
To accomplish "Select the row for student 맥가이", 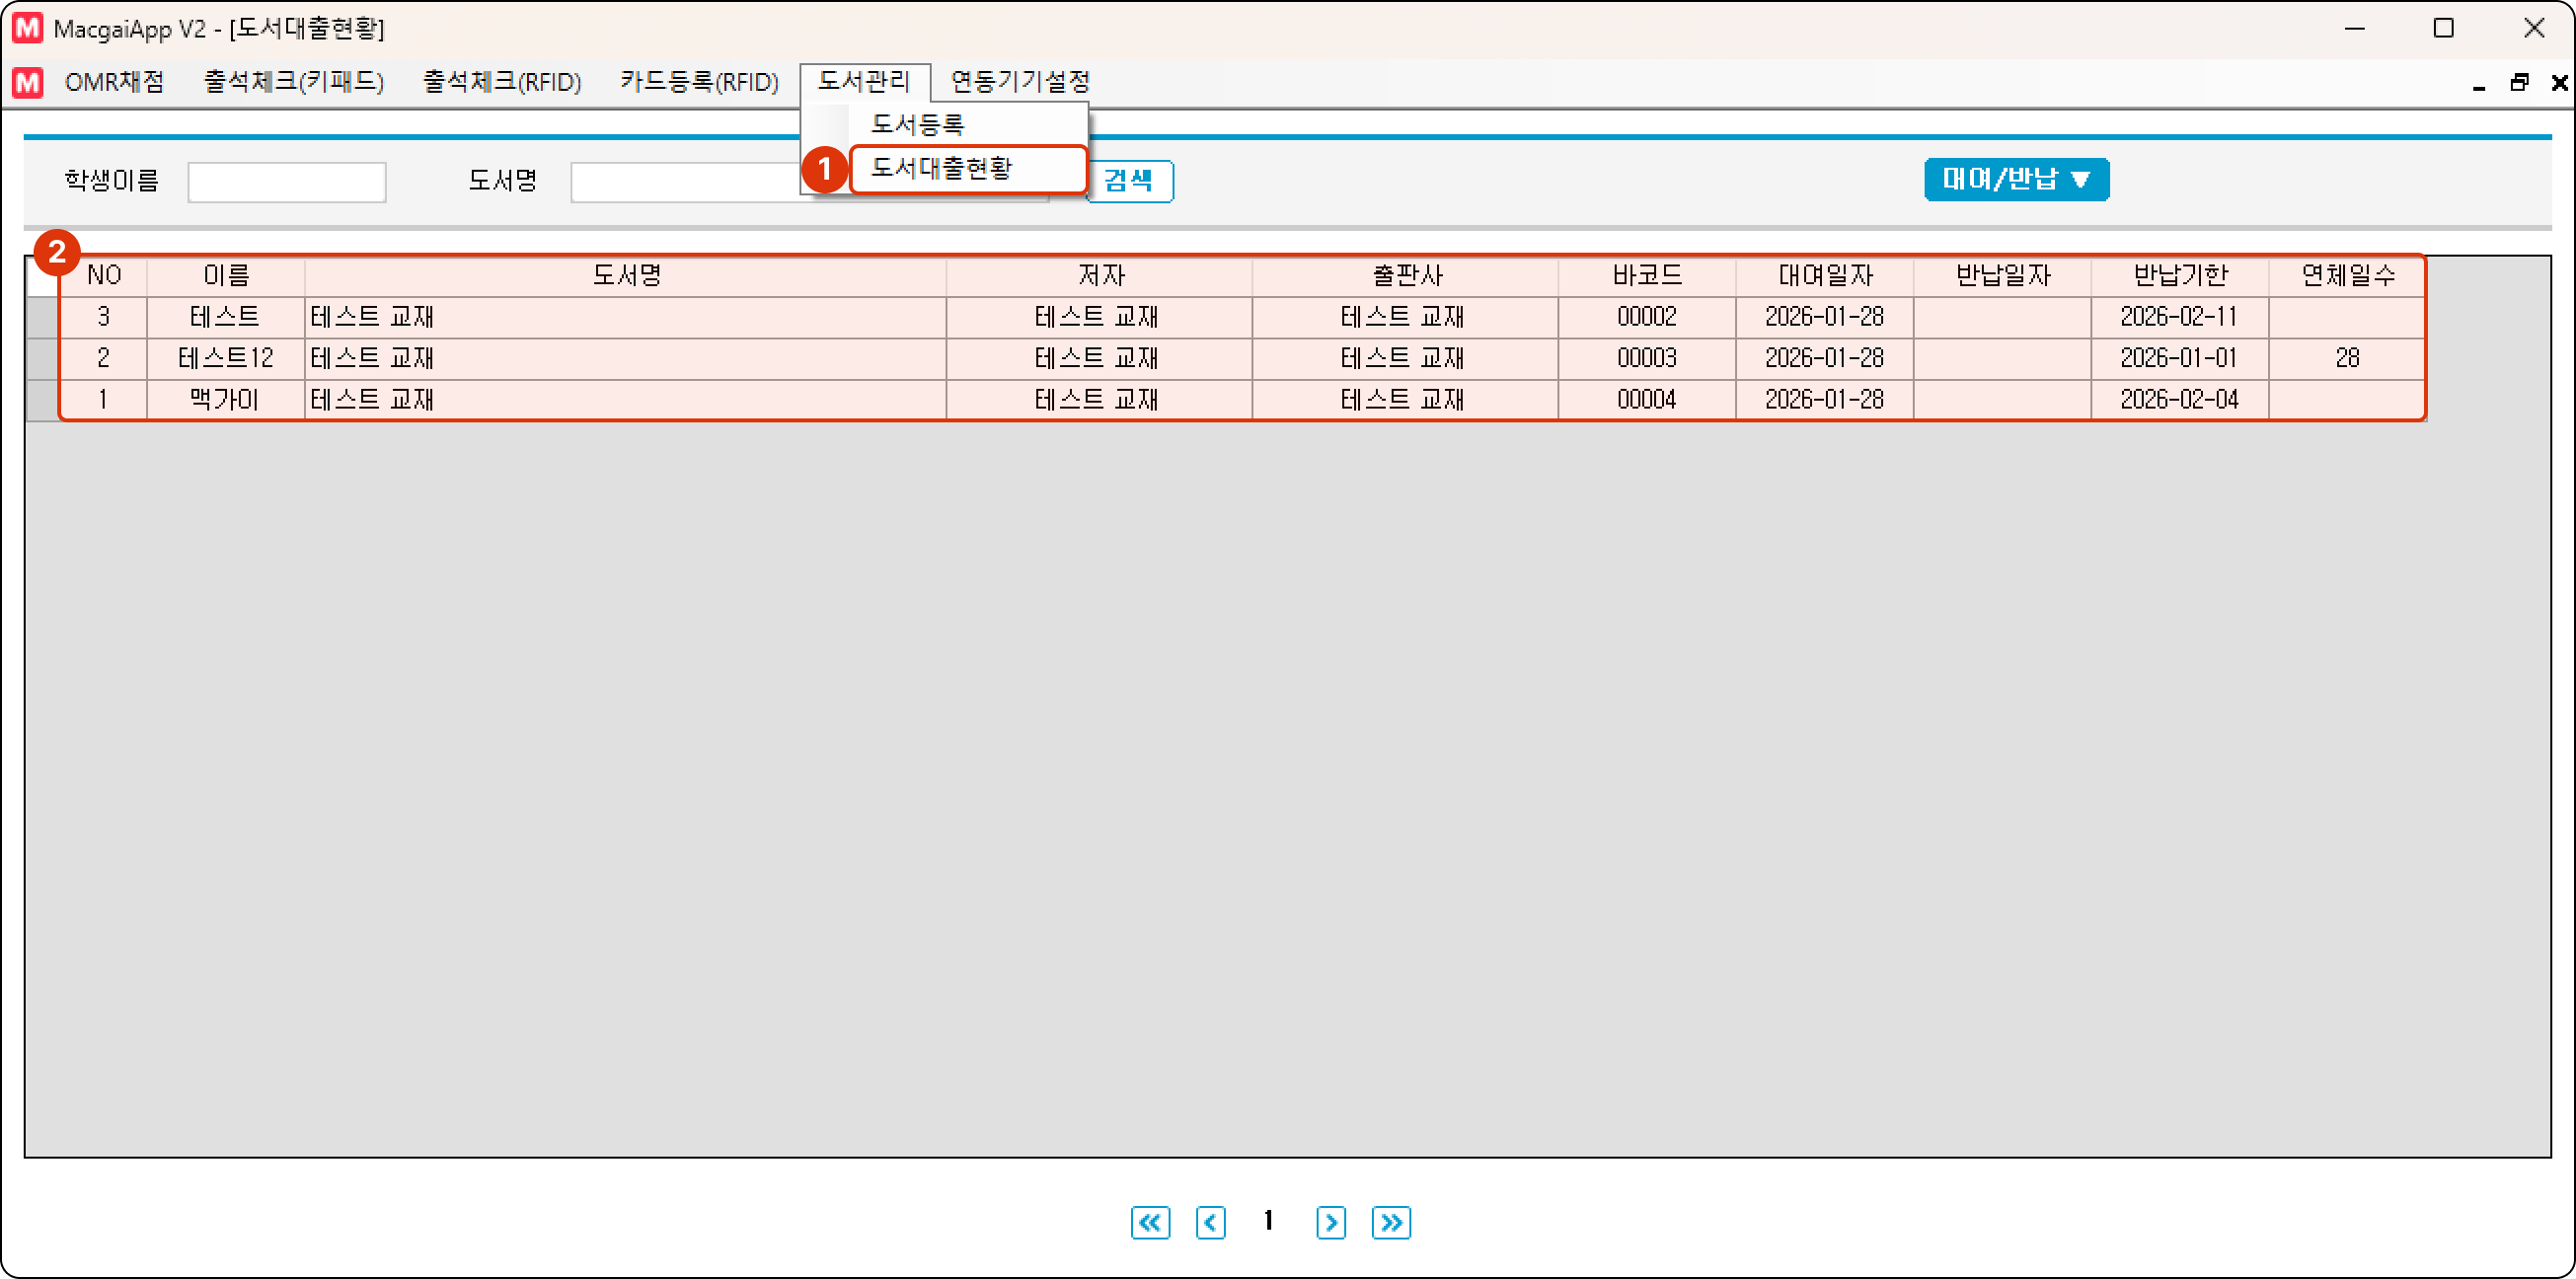I will point(224,400).
